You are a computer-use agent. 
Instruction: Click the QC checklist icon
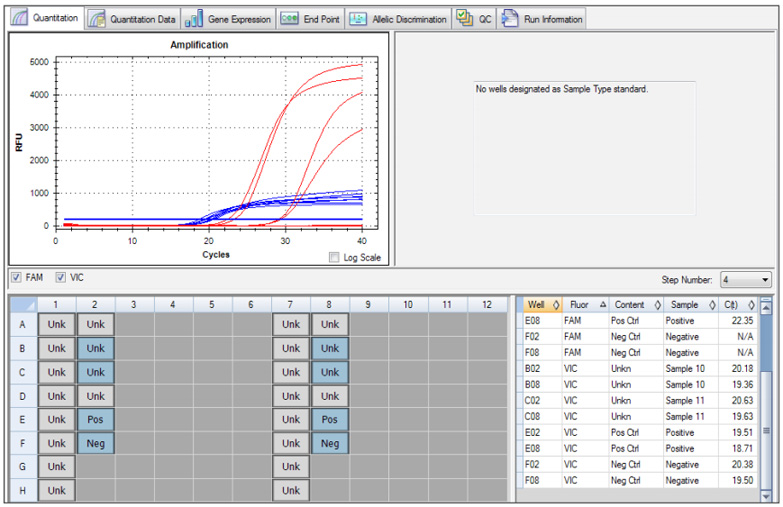[464, 18]
